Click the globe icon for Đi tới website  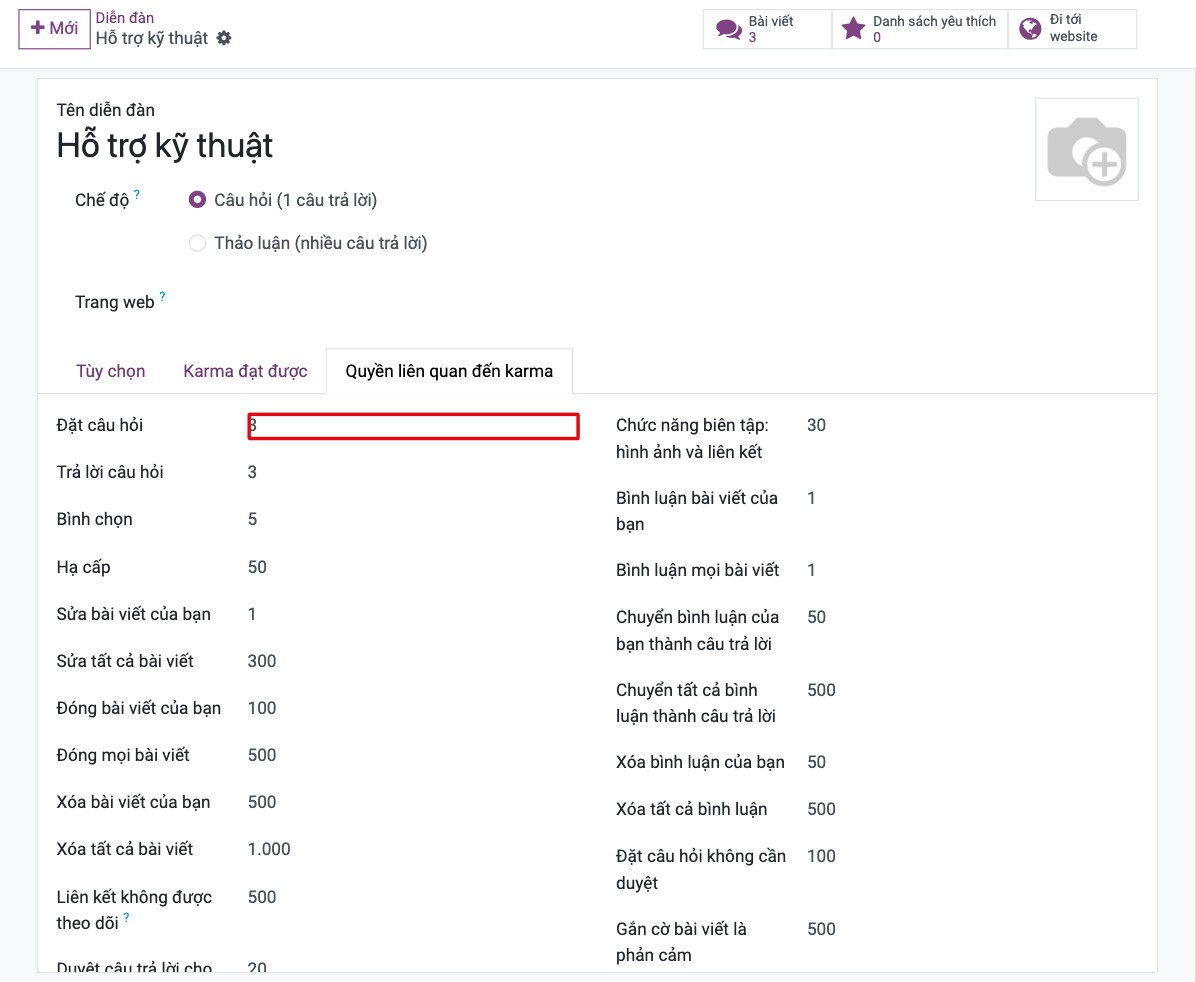(1030, 29)
